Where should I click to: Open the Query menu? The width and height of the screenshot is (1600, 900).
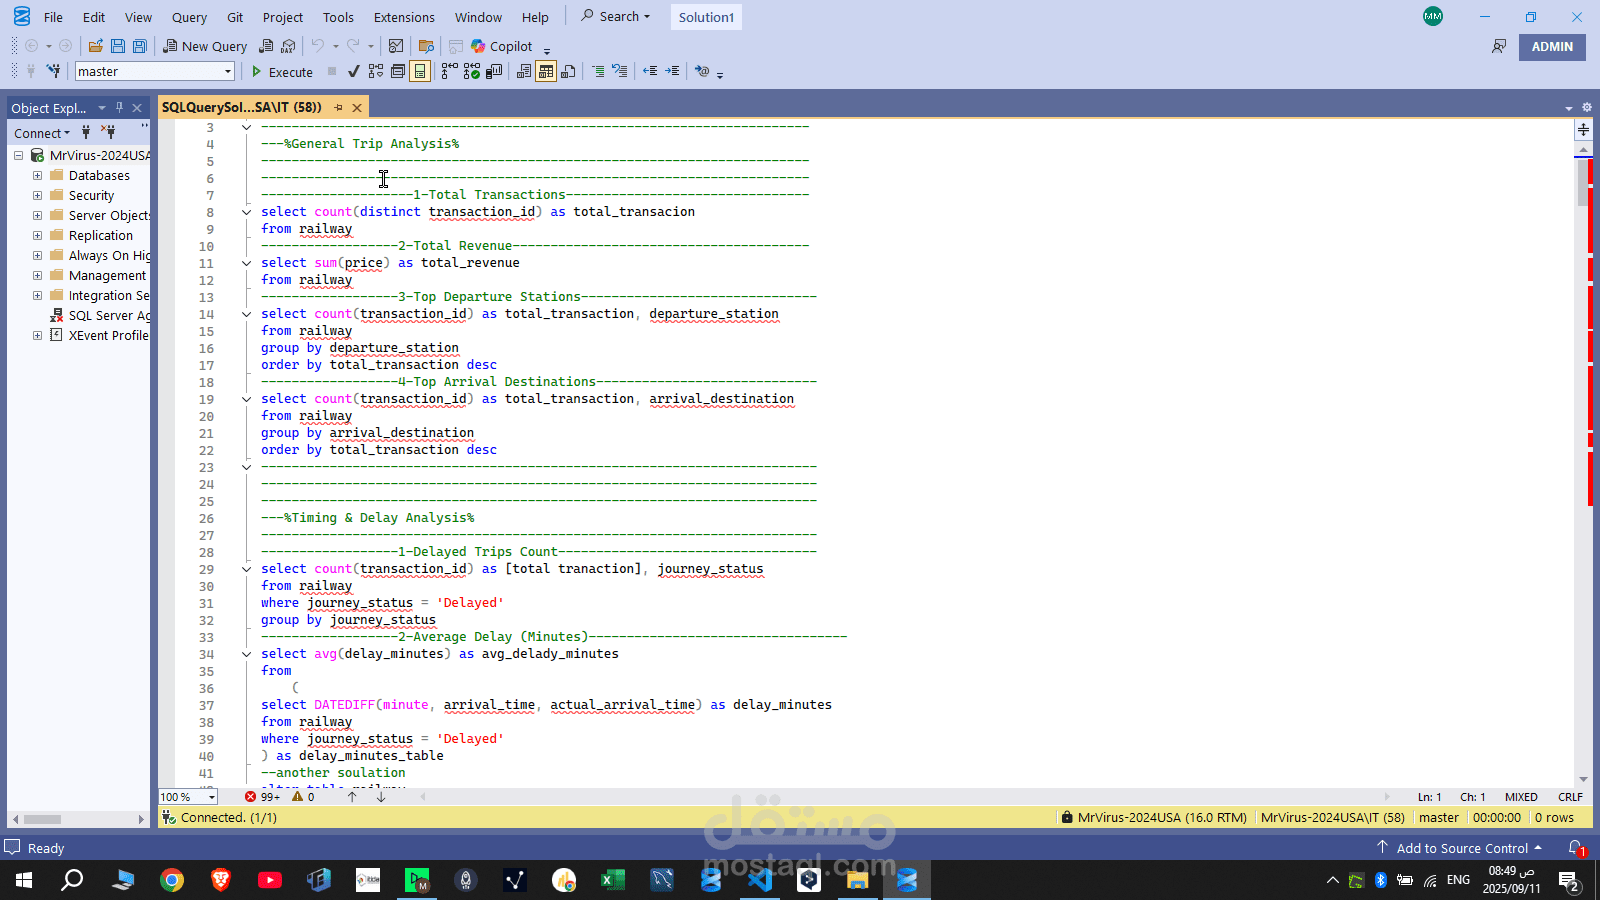click(189, 17)
